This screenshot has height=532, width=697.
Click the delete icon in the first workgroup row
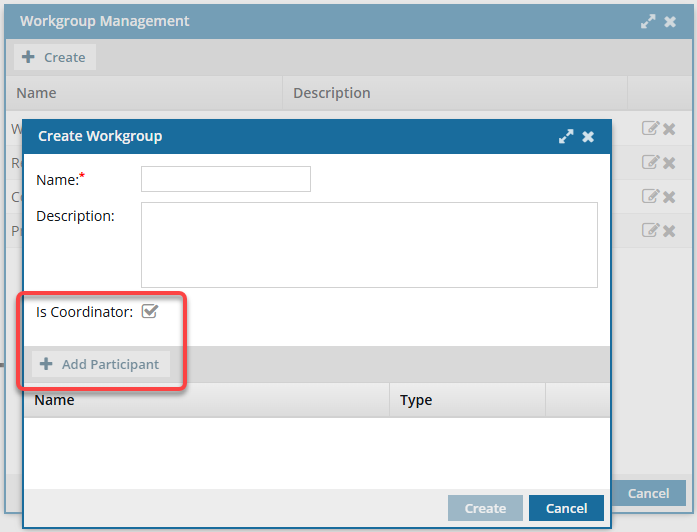[x=669, y=128]
